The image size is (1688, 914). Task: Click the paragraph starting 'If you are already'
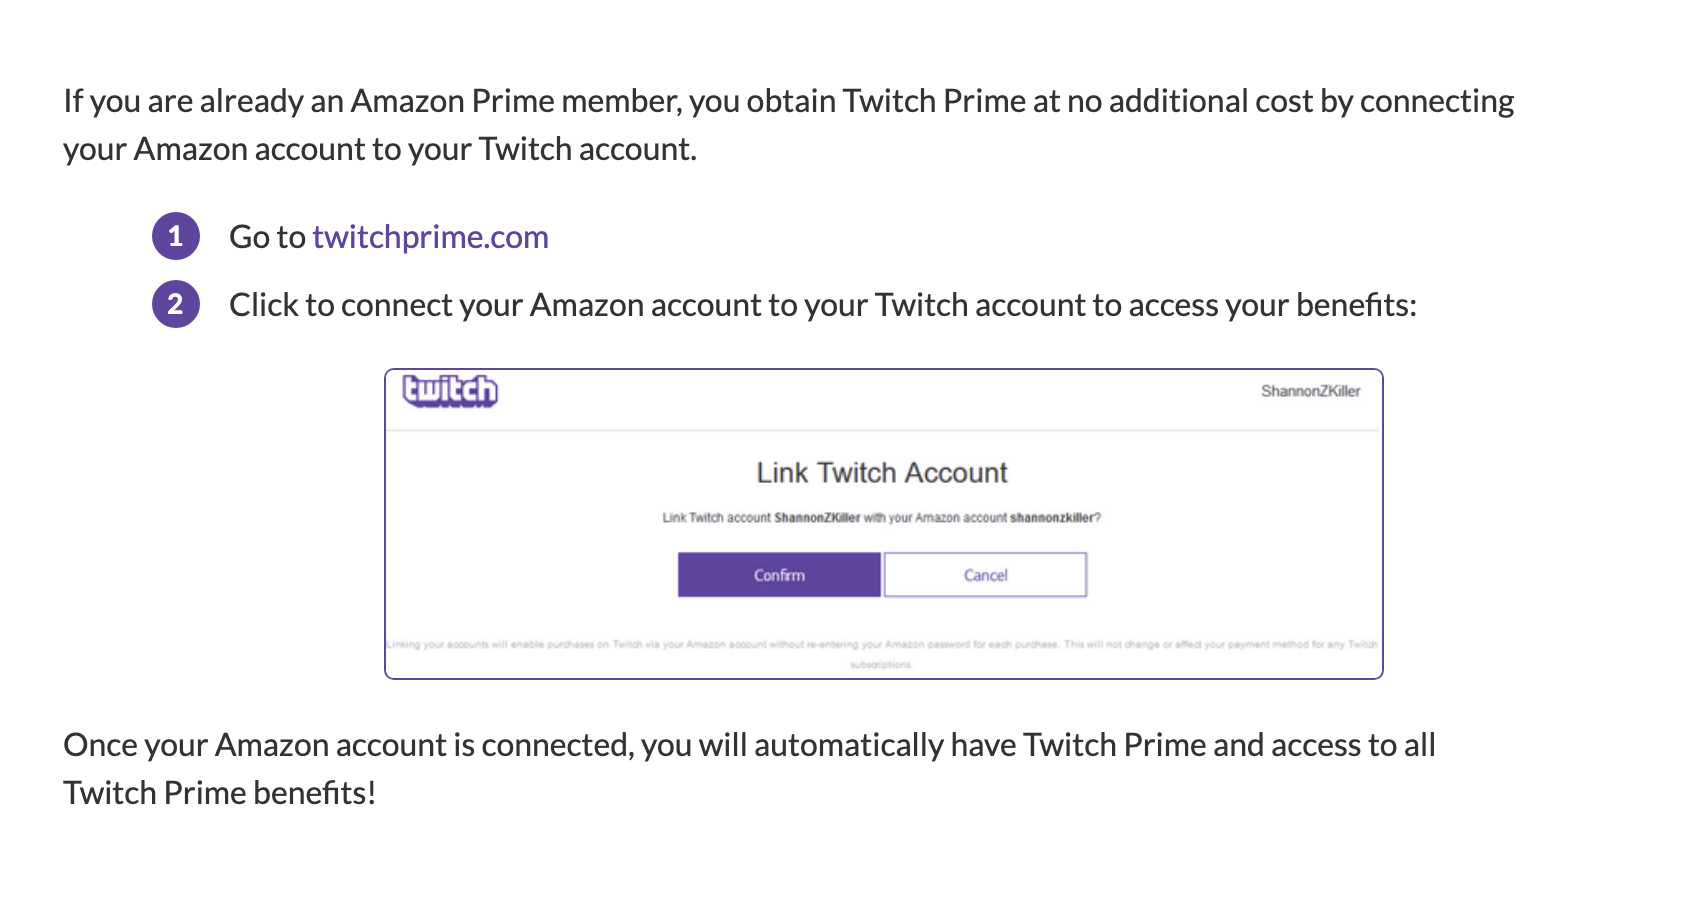[789, 125]
